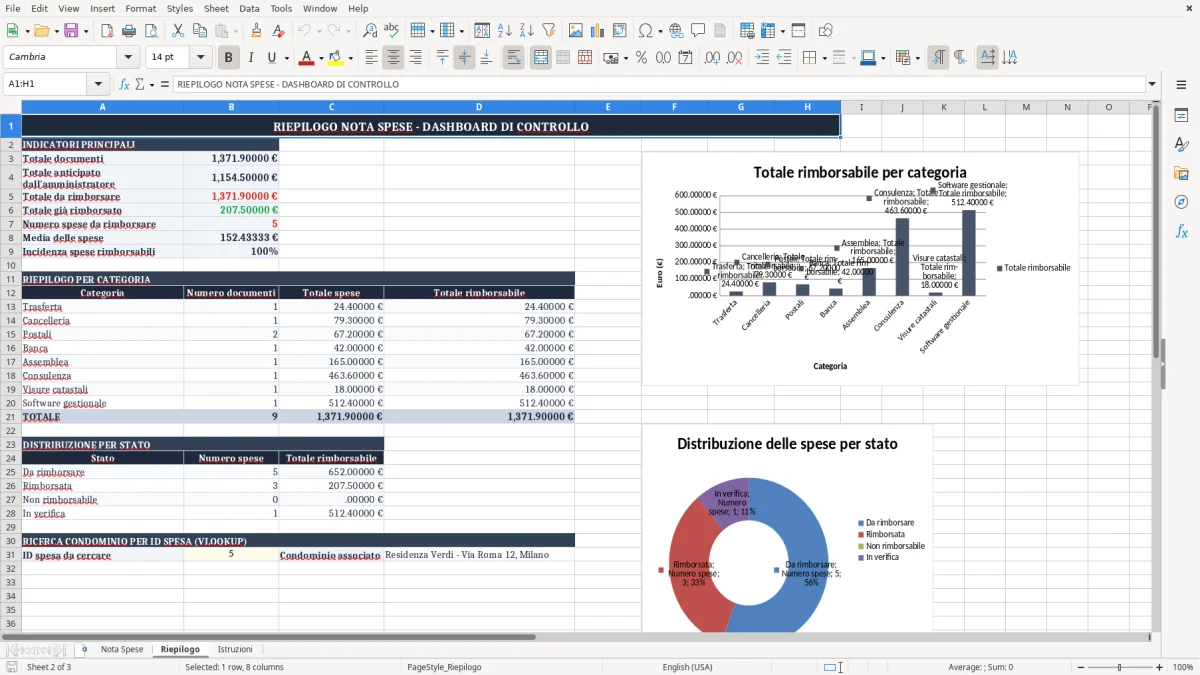This screenshot has height=675, width=1200.
Task: Click Sort Ascending icon
Action: 505,31
